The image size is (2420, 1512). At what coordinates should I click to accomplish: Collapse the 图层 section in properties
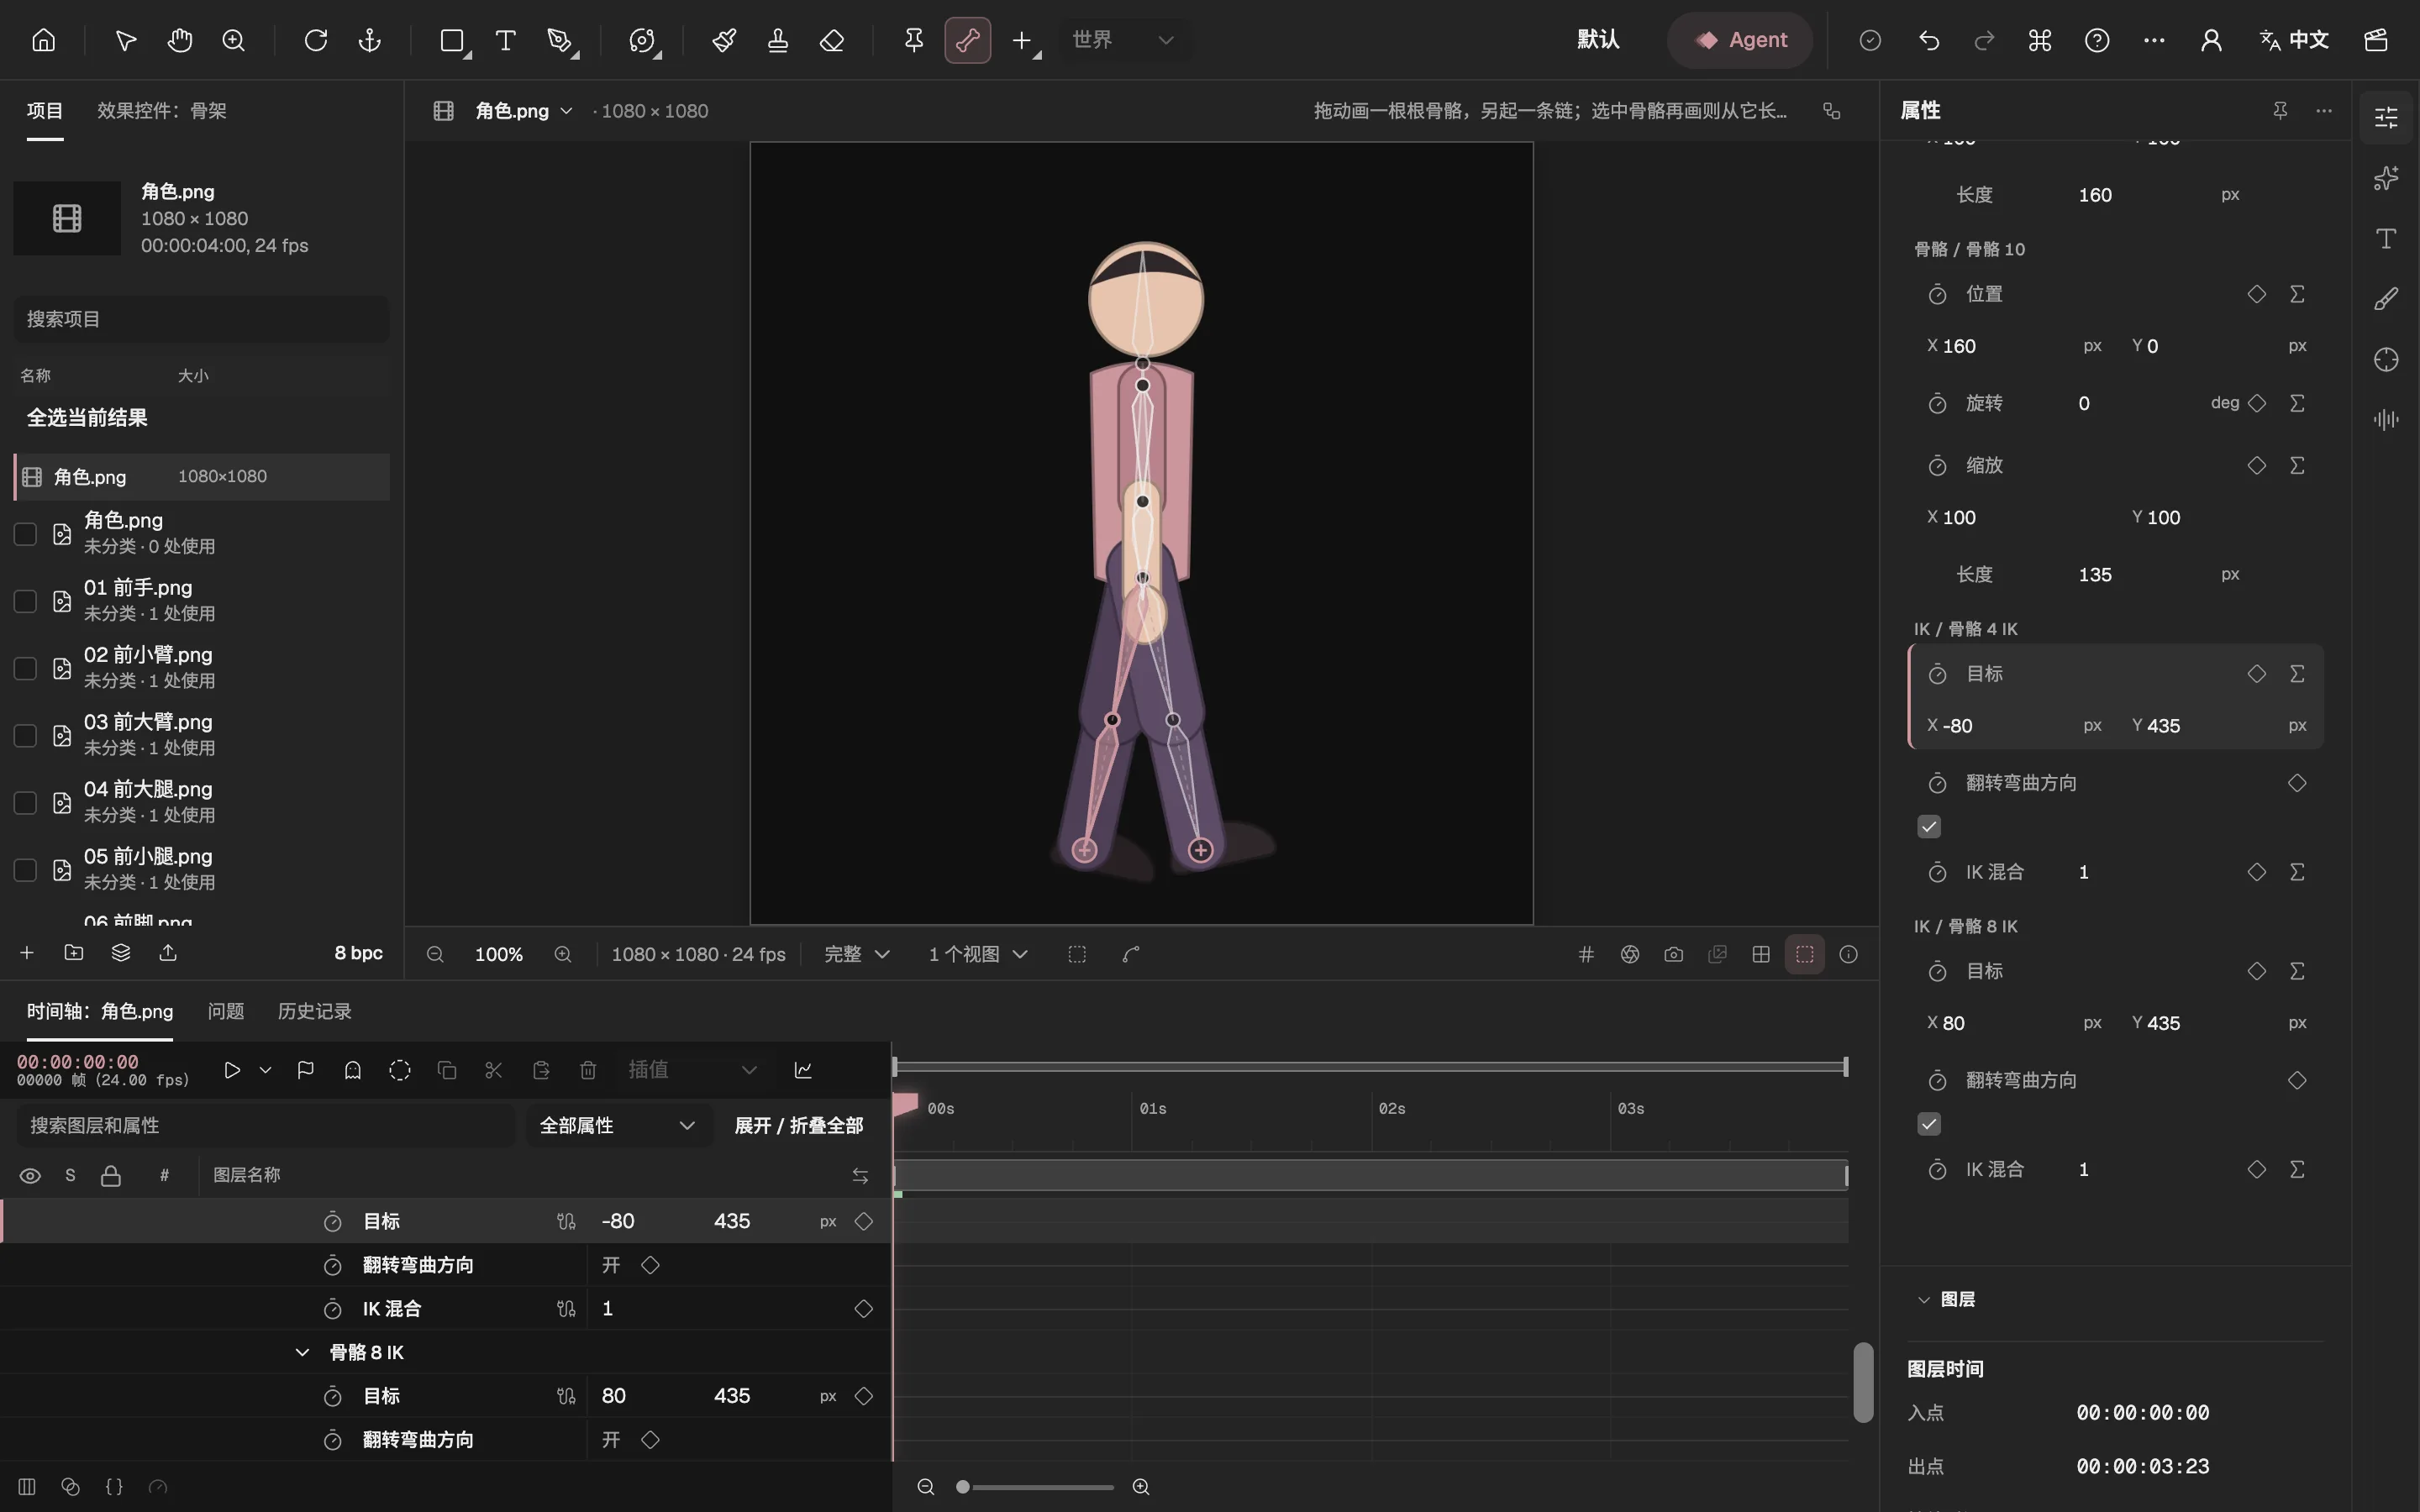[1923, 1299]
